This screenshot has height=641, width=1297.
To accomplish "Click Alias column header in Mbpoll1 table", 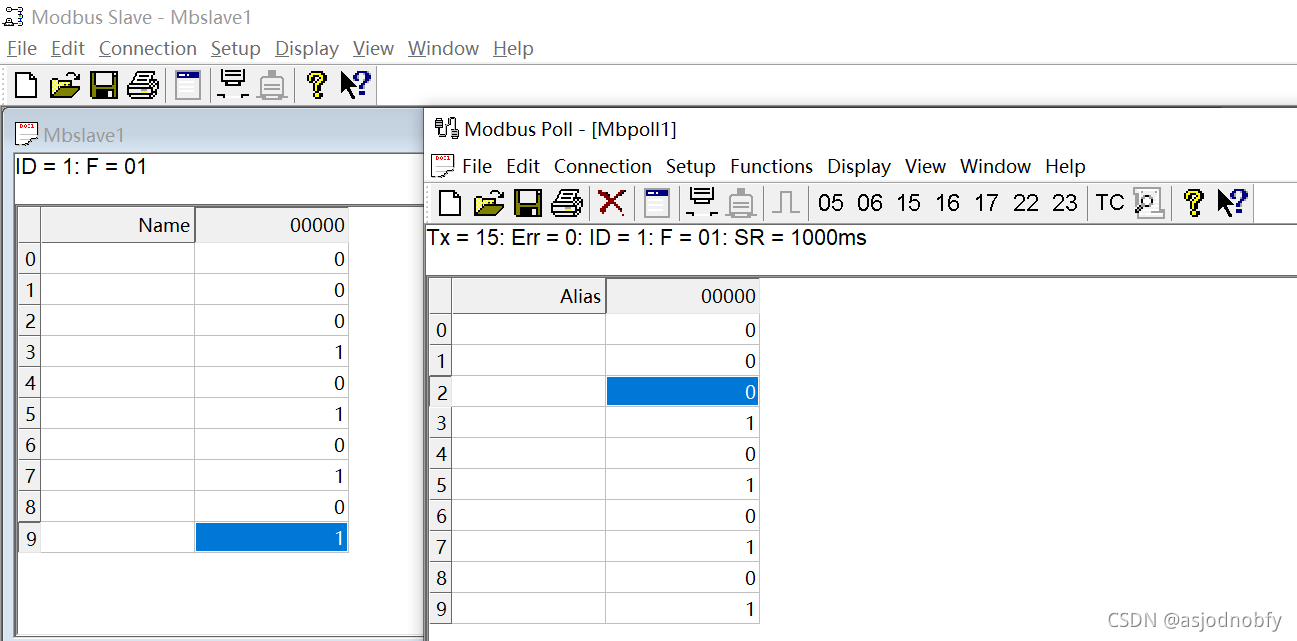I will click(x=529, y=296).
